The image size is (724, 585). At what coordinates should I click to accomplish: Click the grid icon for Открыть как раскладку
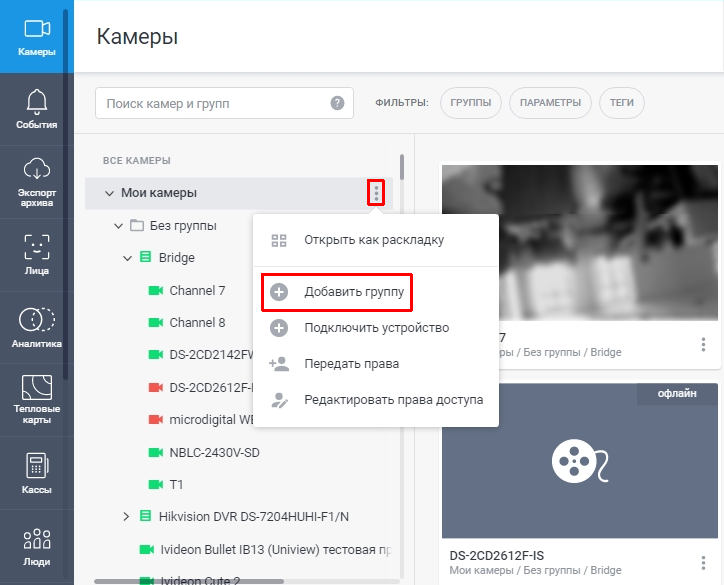pos(279,240)
